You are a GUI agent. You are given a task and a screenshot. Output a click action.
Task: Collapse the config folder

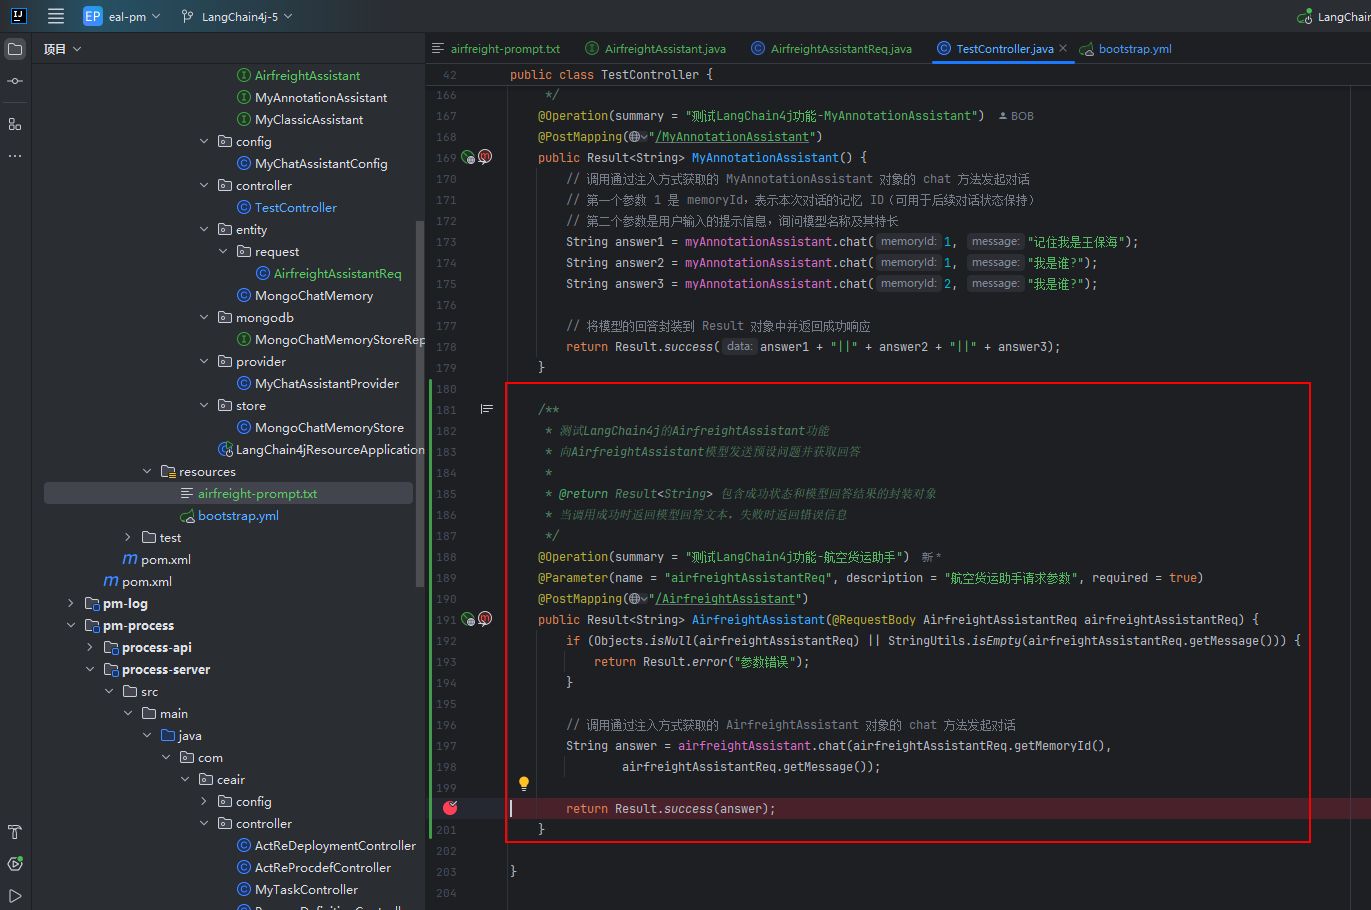[x=204, y=142]
